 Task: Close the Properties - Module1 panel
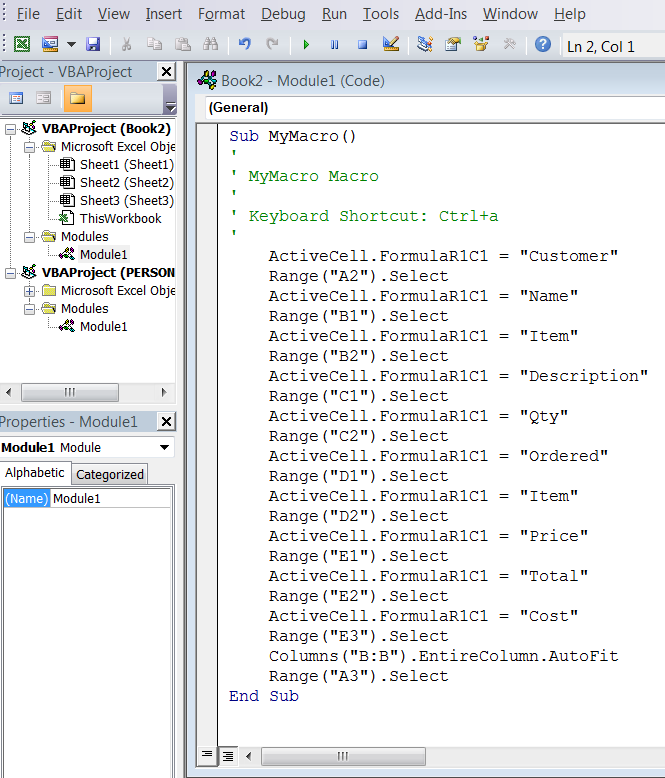point(166,422)
